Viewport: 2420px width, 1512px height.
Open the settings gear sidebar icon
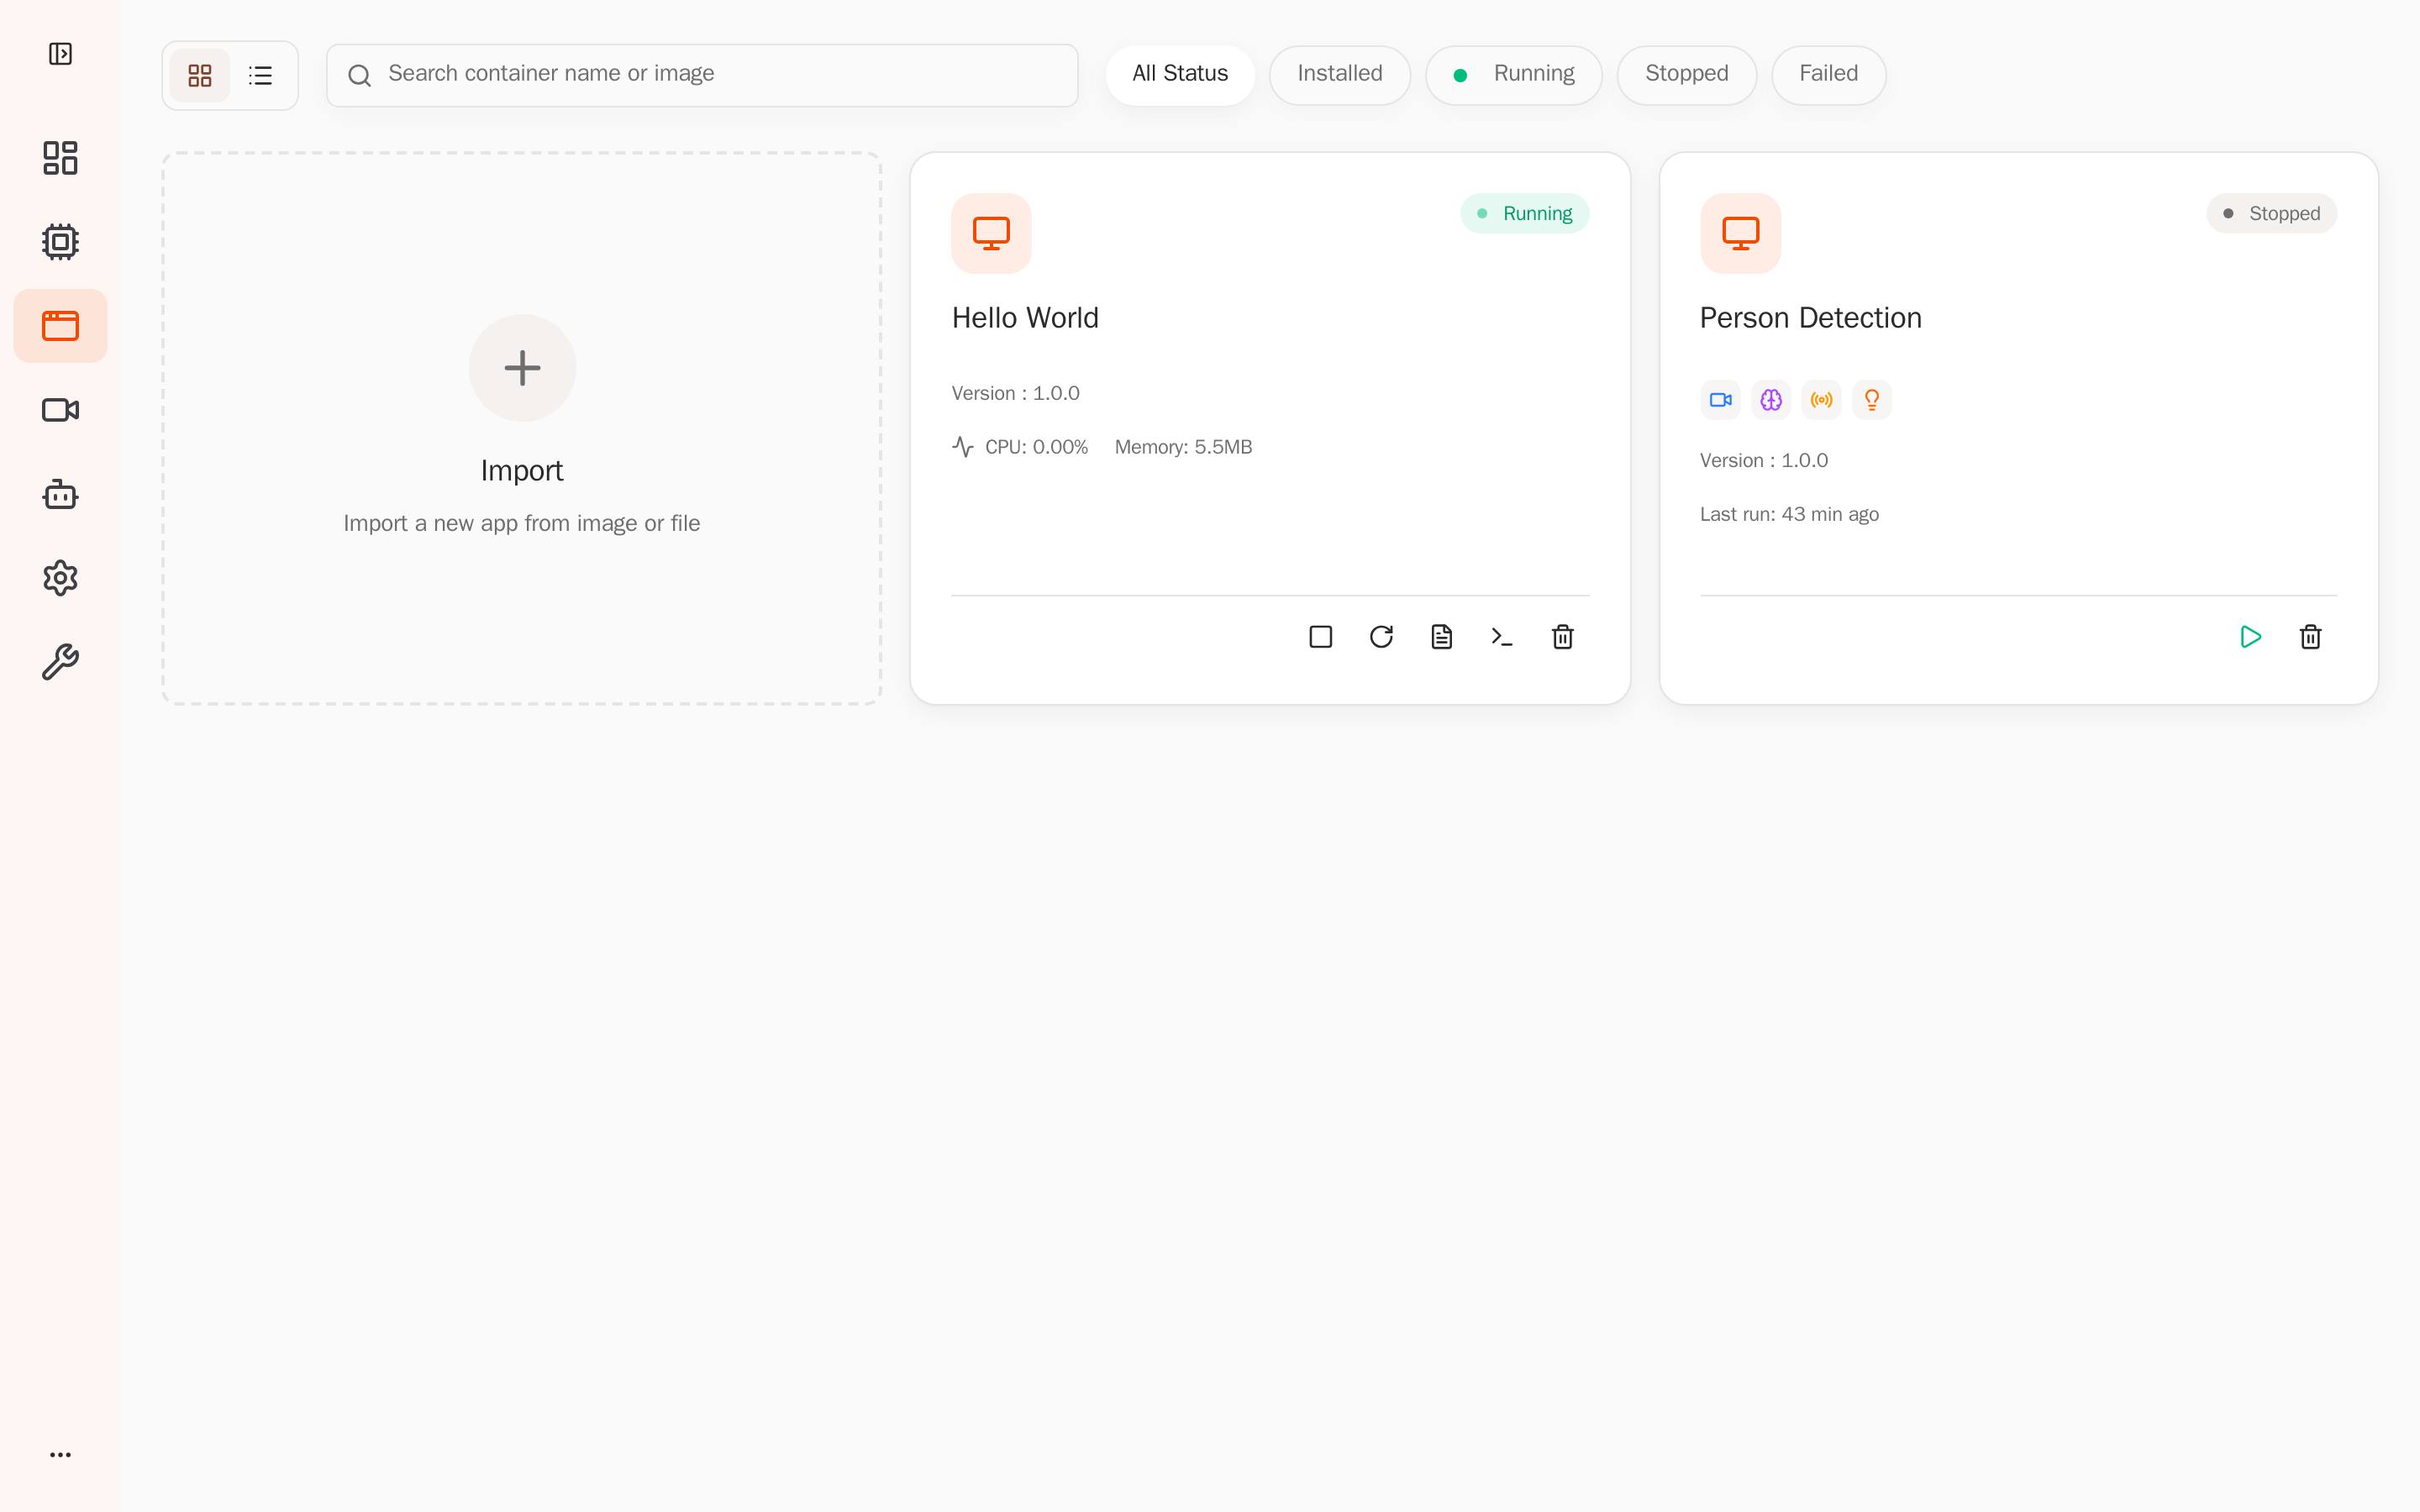60,578
